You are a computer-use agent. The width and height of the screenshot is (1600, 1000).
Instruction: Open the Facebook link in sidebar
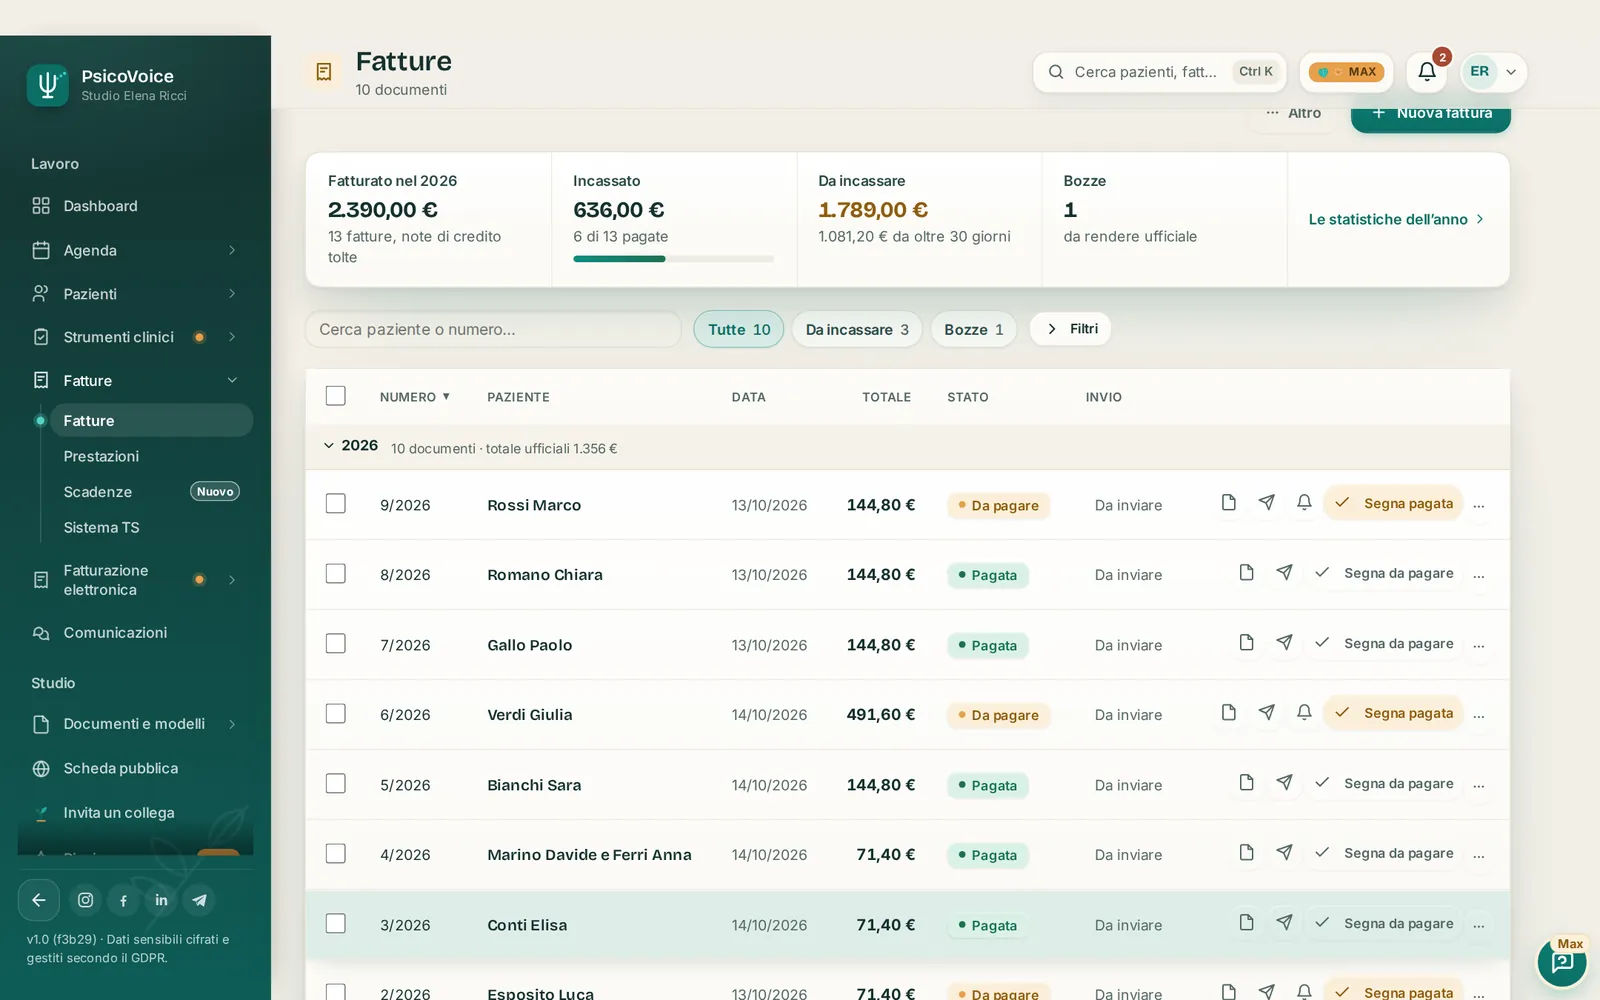[124, 900]
